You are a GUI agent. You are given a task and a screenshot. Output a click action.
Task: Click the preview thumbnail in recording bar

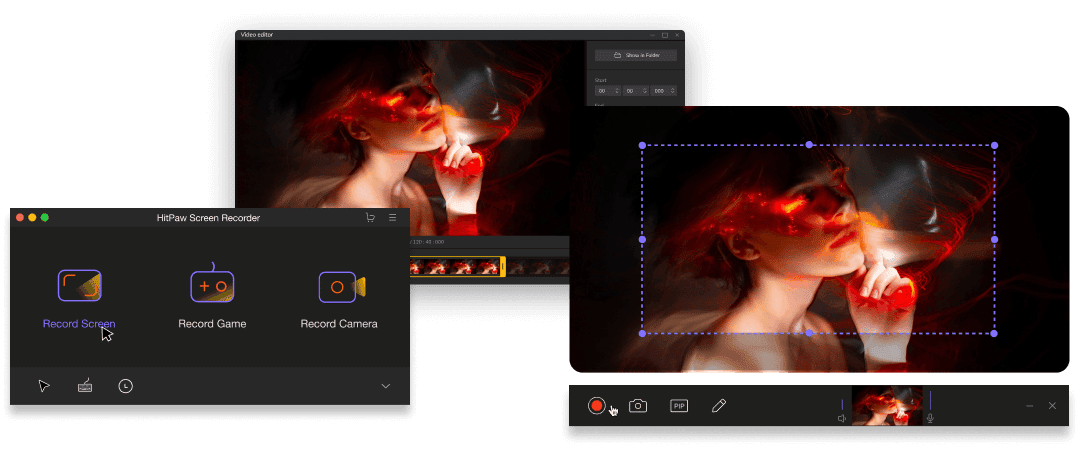coord(887,406)
